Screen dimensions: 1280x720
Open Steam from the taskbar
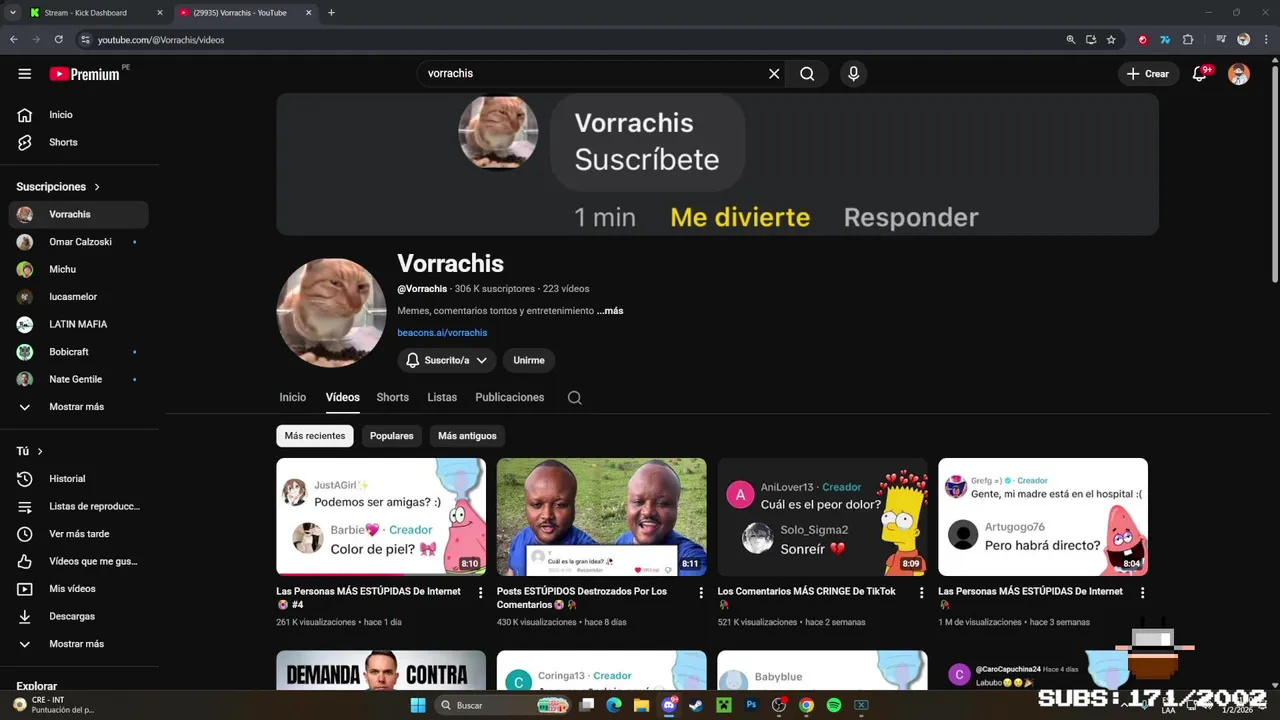tap(696, 705)
